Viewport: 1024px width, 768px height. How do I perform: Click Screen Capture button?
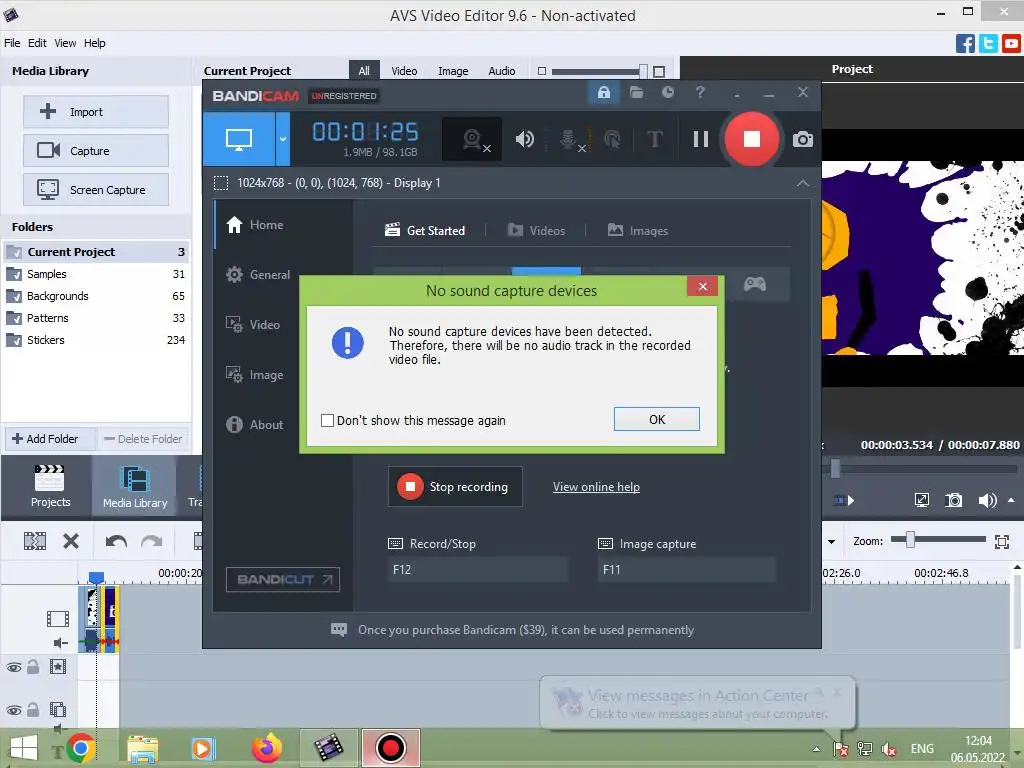[96, 190]
